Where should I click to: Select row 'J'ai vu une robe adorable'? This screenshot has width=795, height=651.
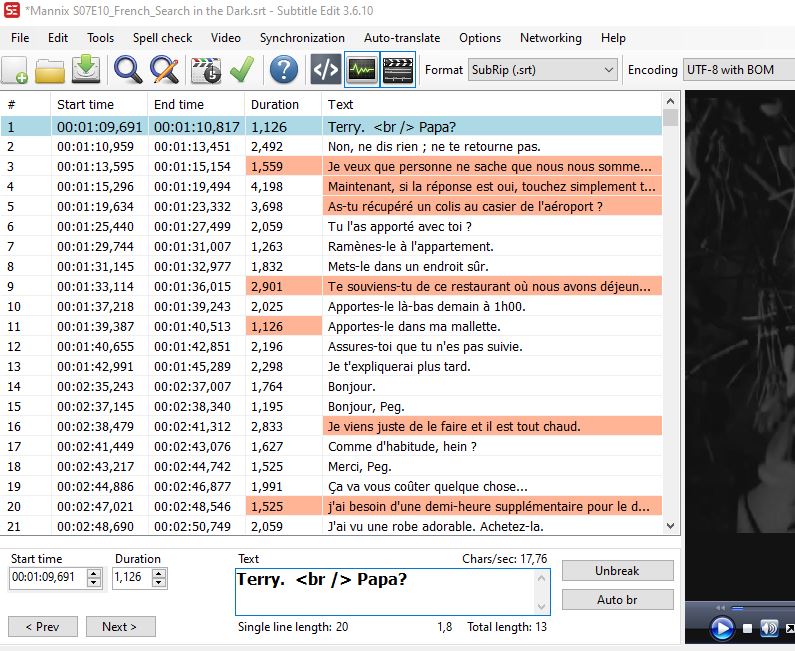coord(332,526)
